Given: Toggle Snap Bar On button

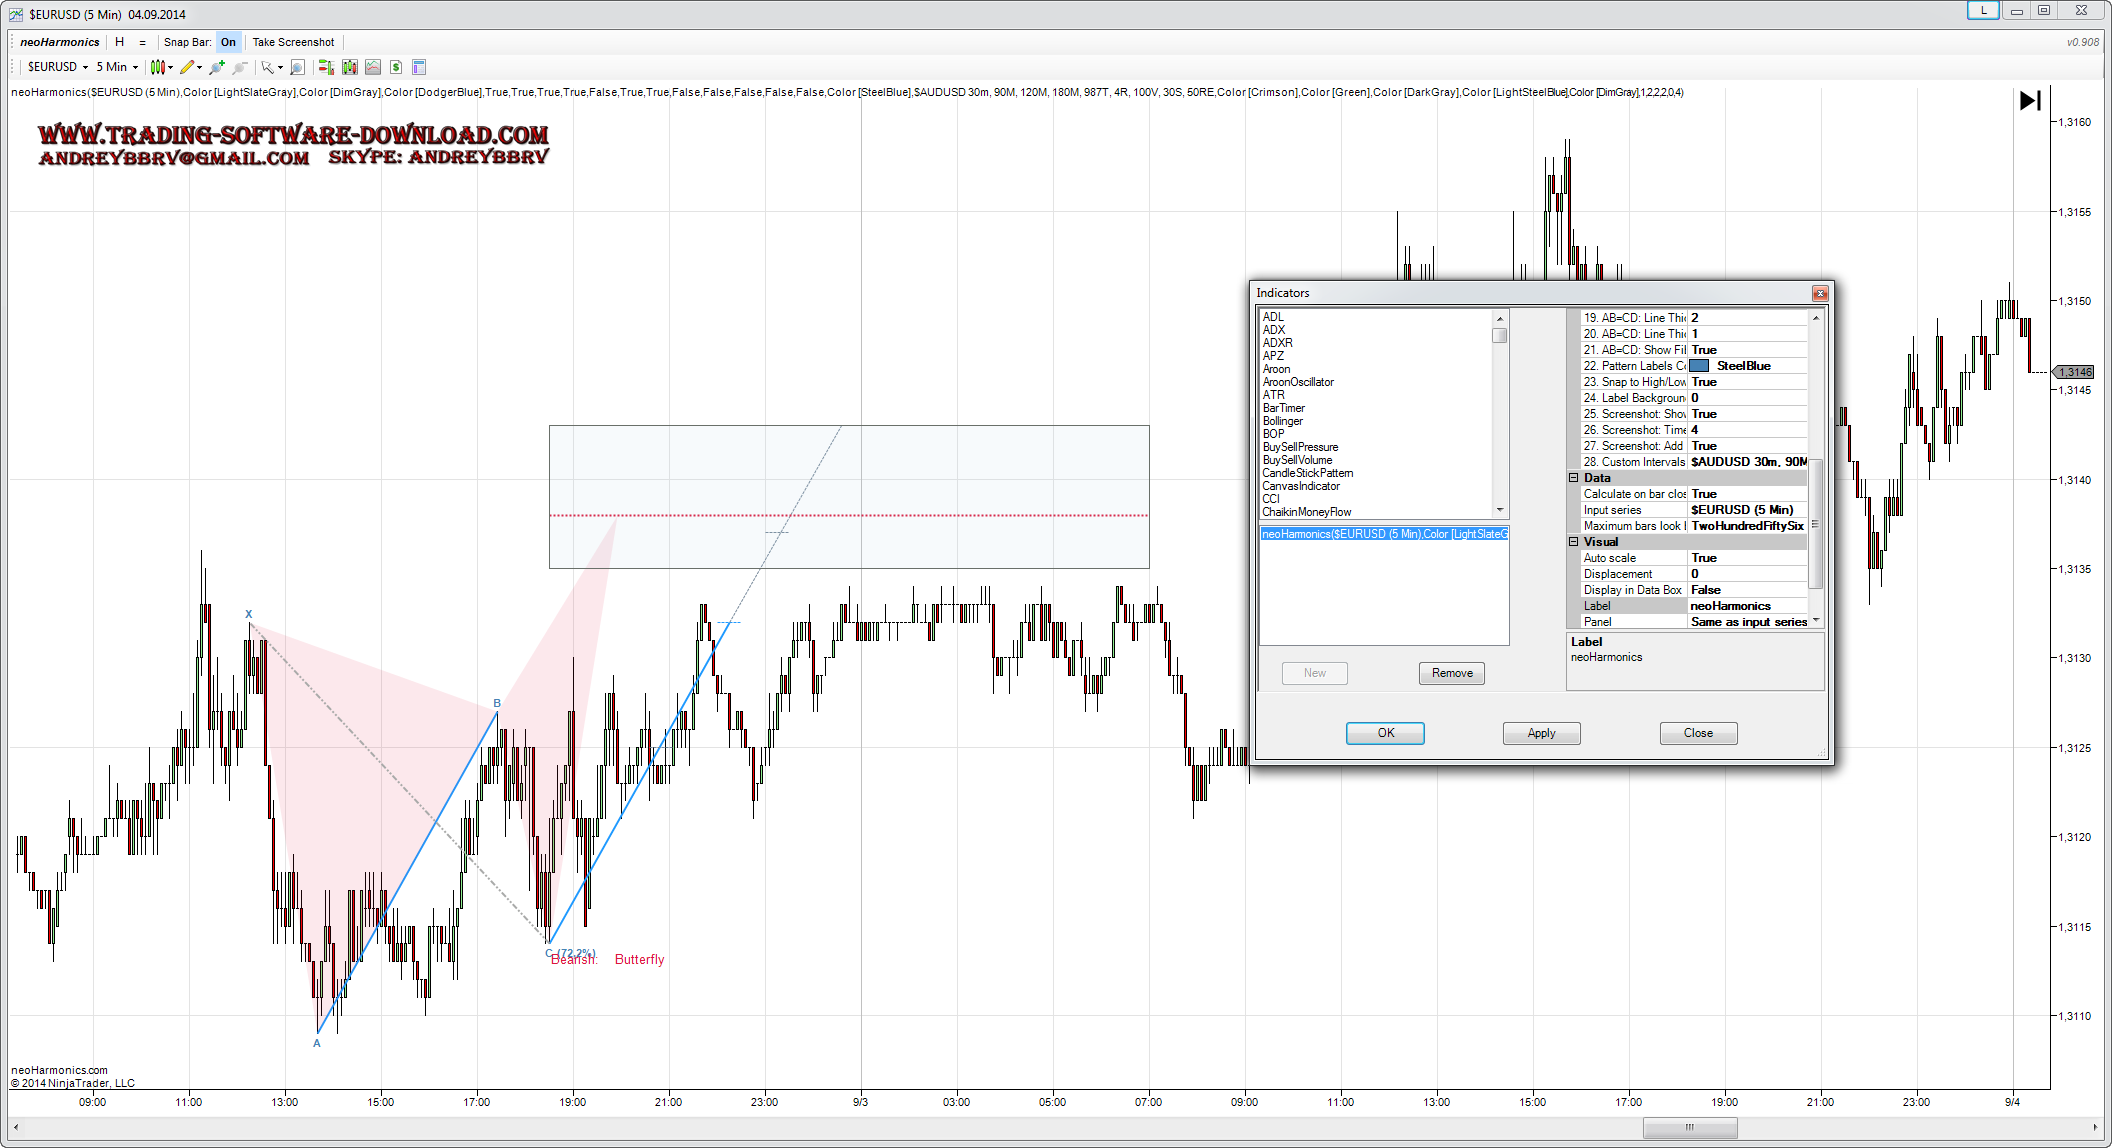Looking at the screenshot, I should tap(228, 42).
